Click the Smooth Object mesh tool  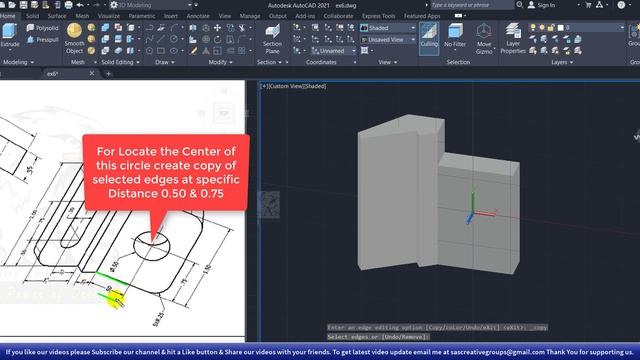74,39
